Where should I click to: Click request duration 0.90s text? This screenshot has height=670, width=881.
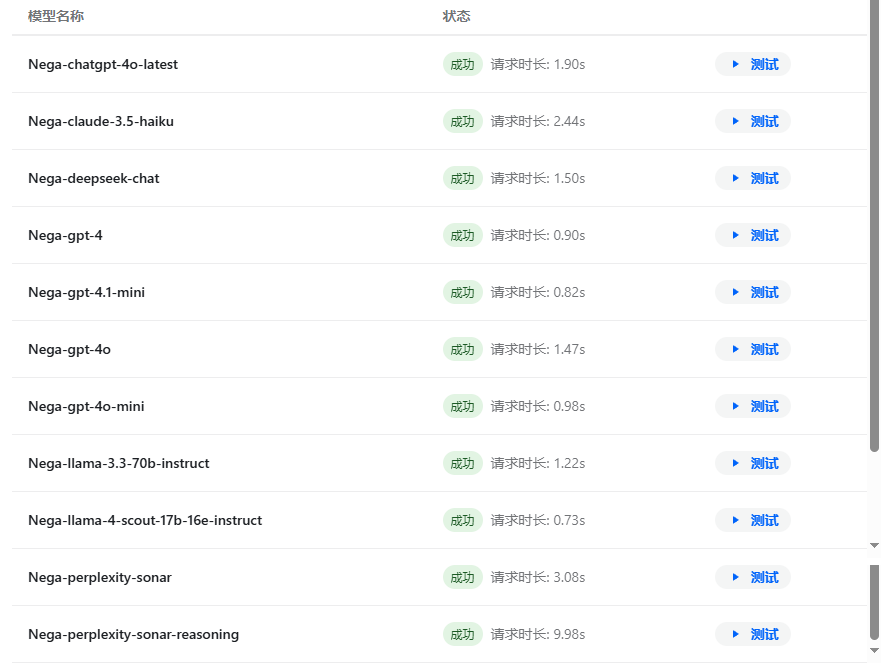click(538, 236)
